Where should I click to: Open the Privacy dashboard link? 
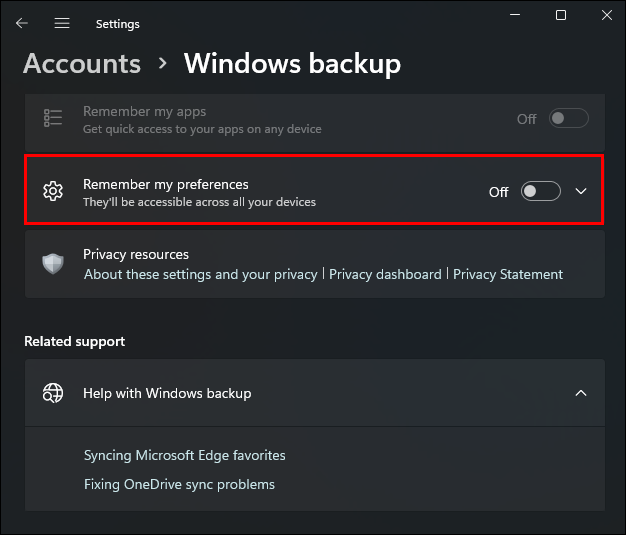pos(385,274)
